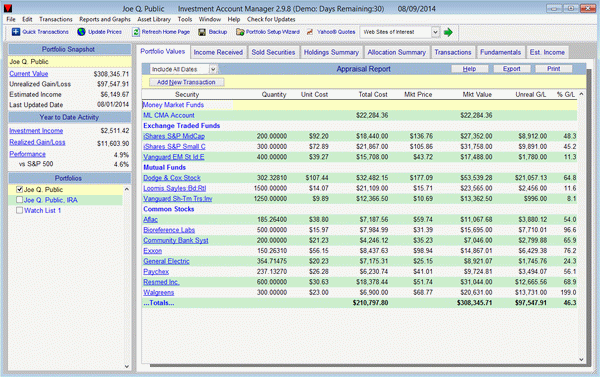Image resolution: width=600 pixels, height=377 pixels.
Task: Click the Export button
Action: pyautogui.click(x=511, y=69)
